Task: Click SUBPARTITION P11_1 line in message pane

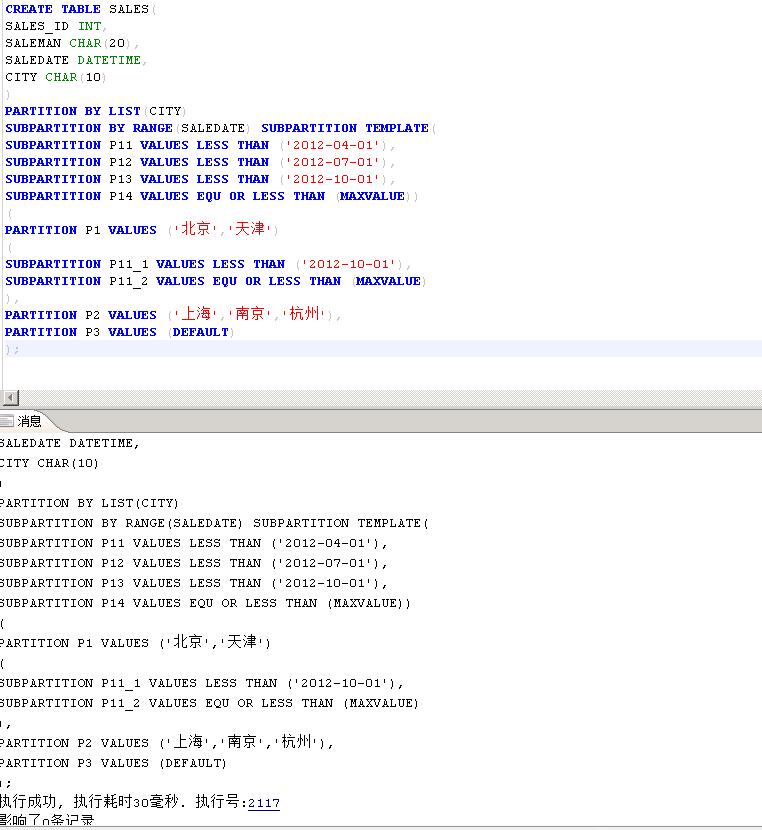Action: [202, 683]
